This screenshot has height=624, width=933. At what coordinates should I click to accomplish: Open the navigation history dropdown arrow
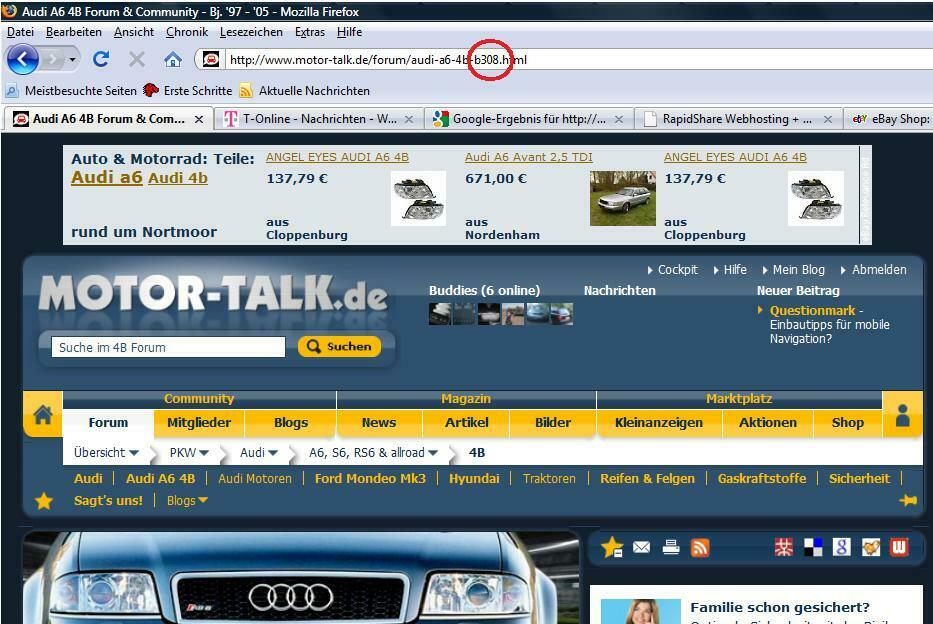pos(72,59)
